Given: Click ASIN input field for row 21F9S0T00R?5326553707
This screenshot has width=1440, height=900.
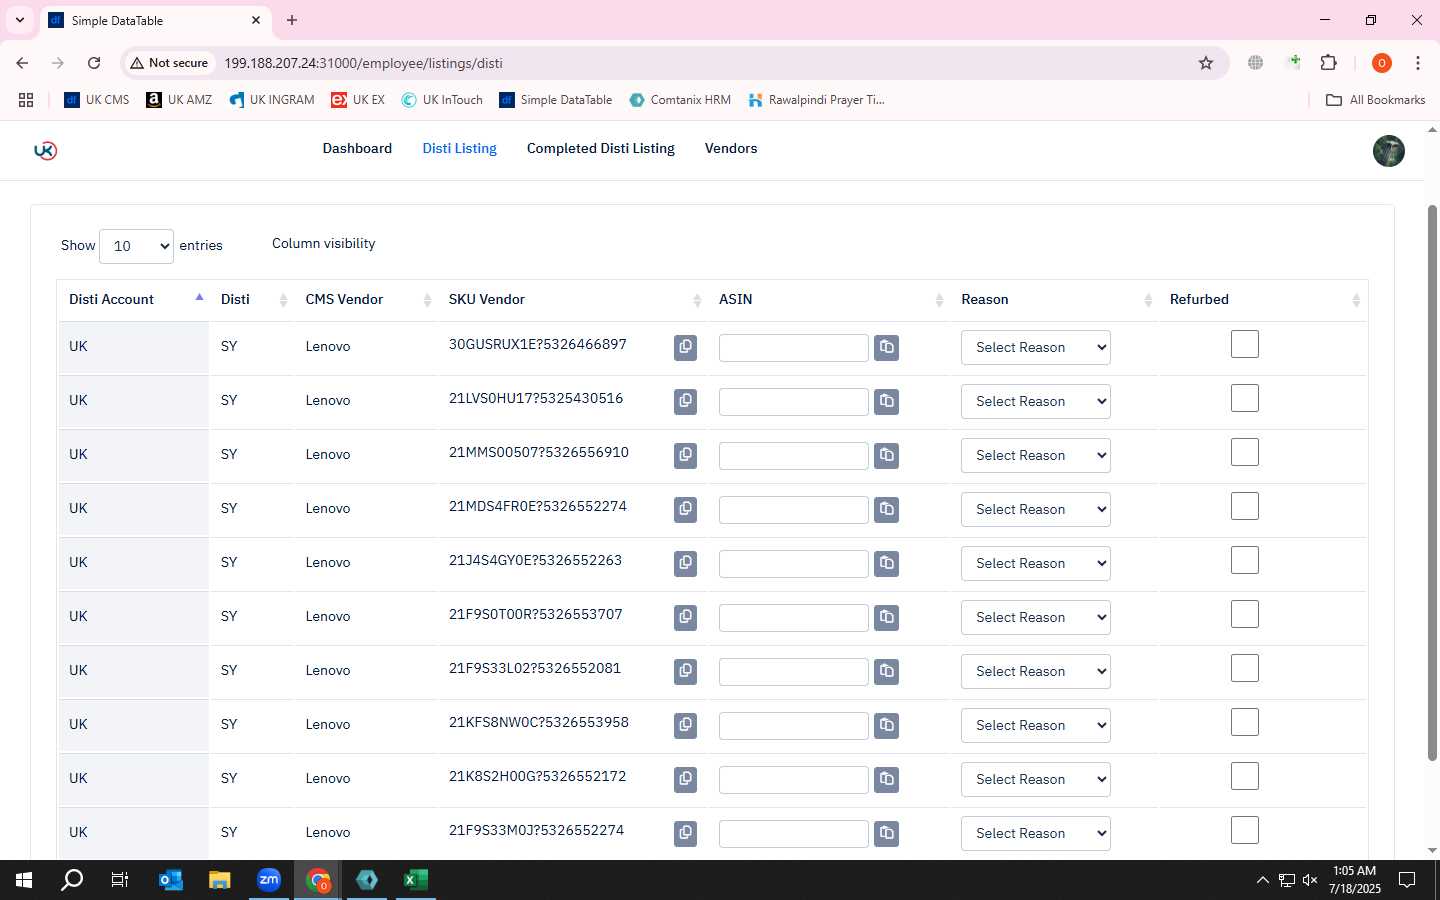Looking at the screenshot, I should 793,617.
